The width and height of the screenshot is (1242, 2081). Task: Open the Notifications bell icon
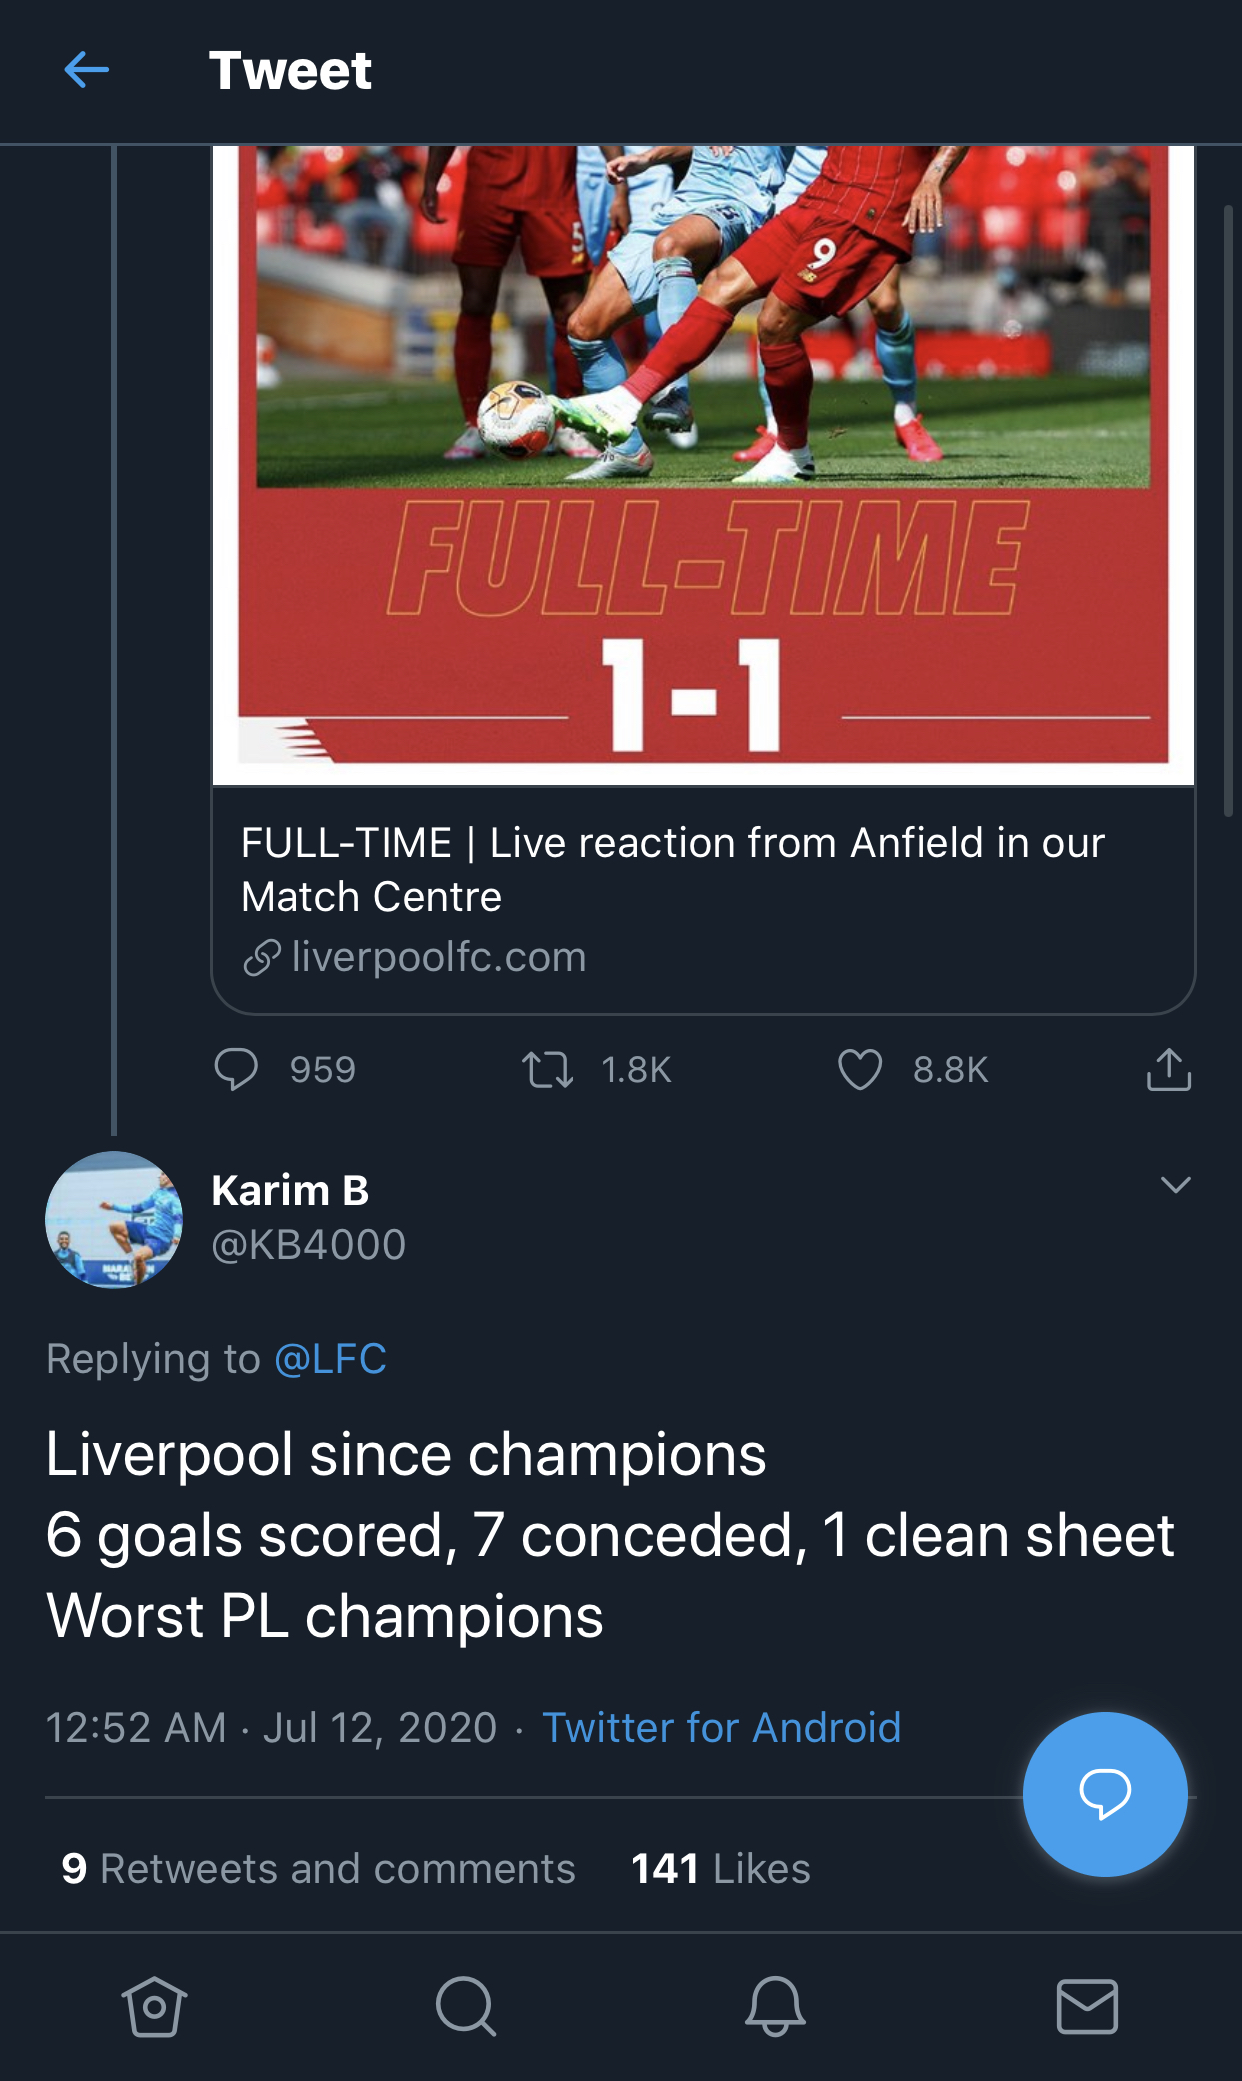(x=775, y=2006)
